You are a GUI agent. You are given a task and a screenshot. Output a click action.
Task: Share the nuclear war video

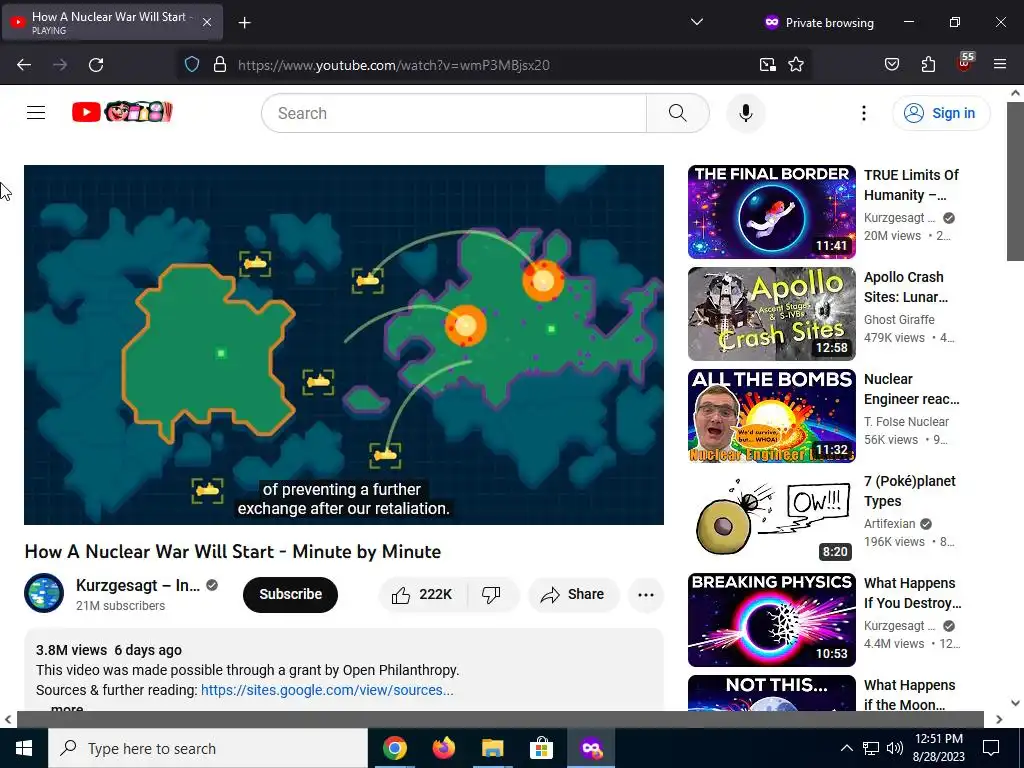click(573, 594)
